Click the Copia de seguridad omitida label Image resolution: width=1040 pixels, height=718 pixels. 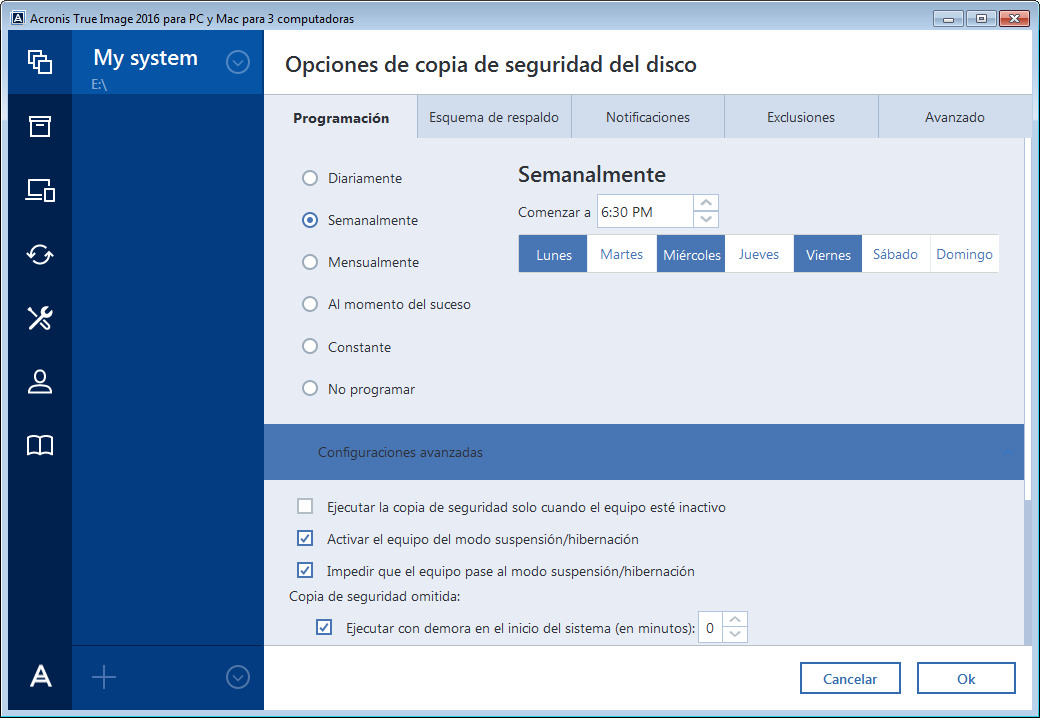pyautogui.click(x=374, y=596)
